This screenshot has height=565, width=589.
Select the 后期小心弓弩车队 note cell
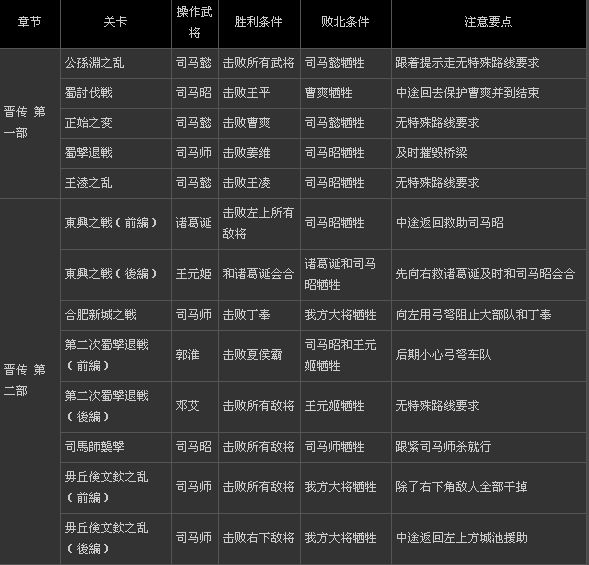click(489, 355)
